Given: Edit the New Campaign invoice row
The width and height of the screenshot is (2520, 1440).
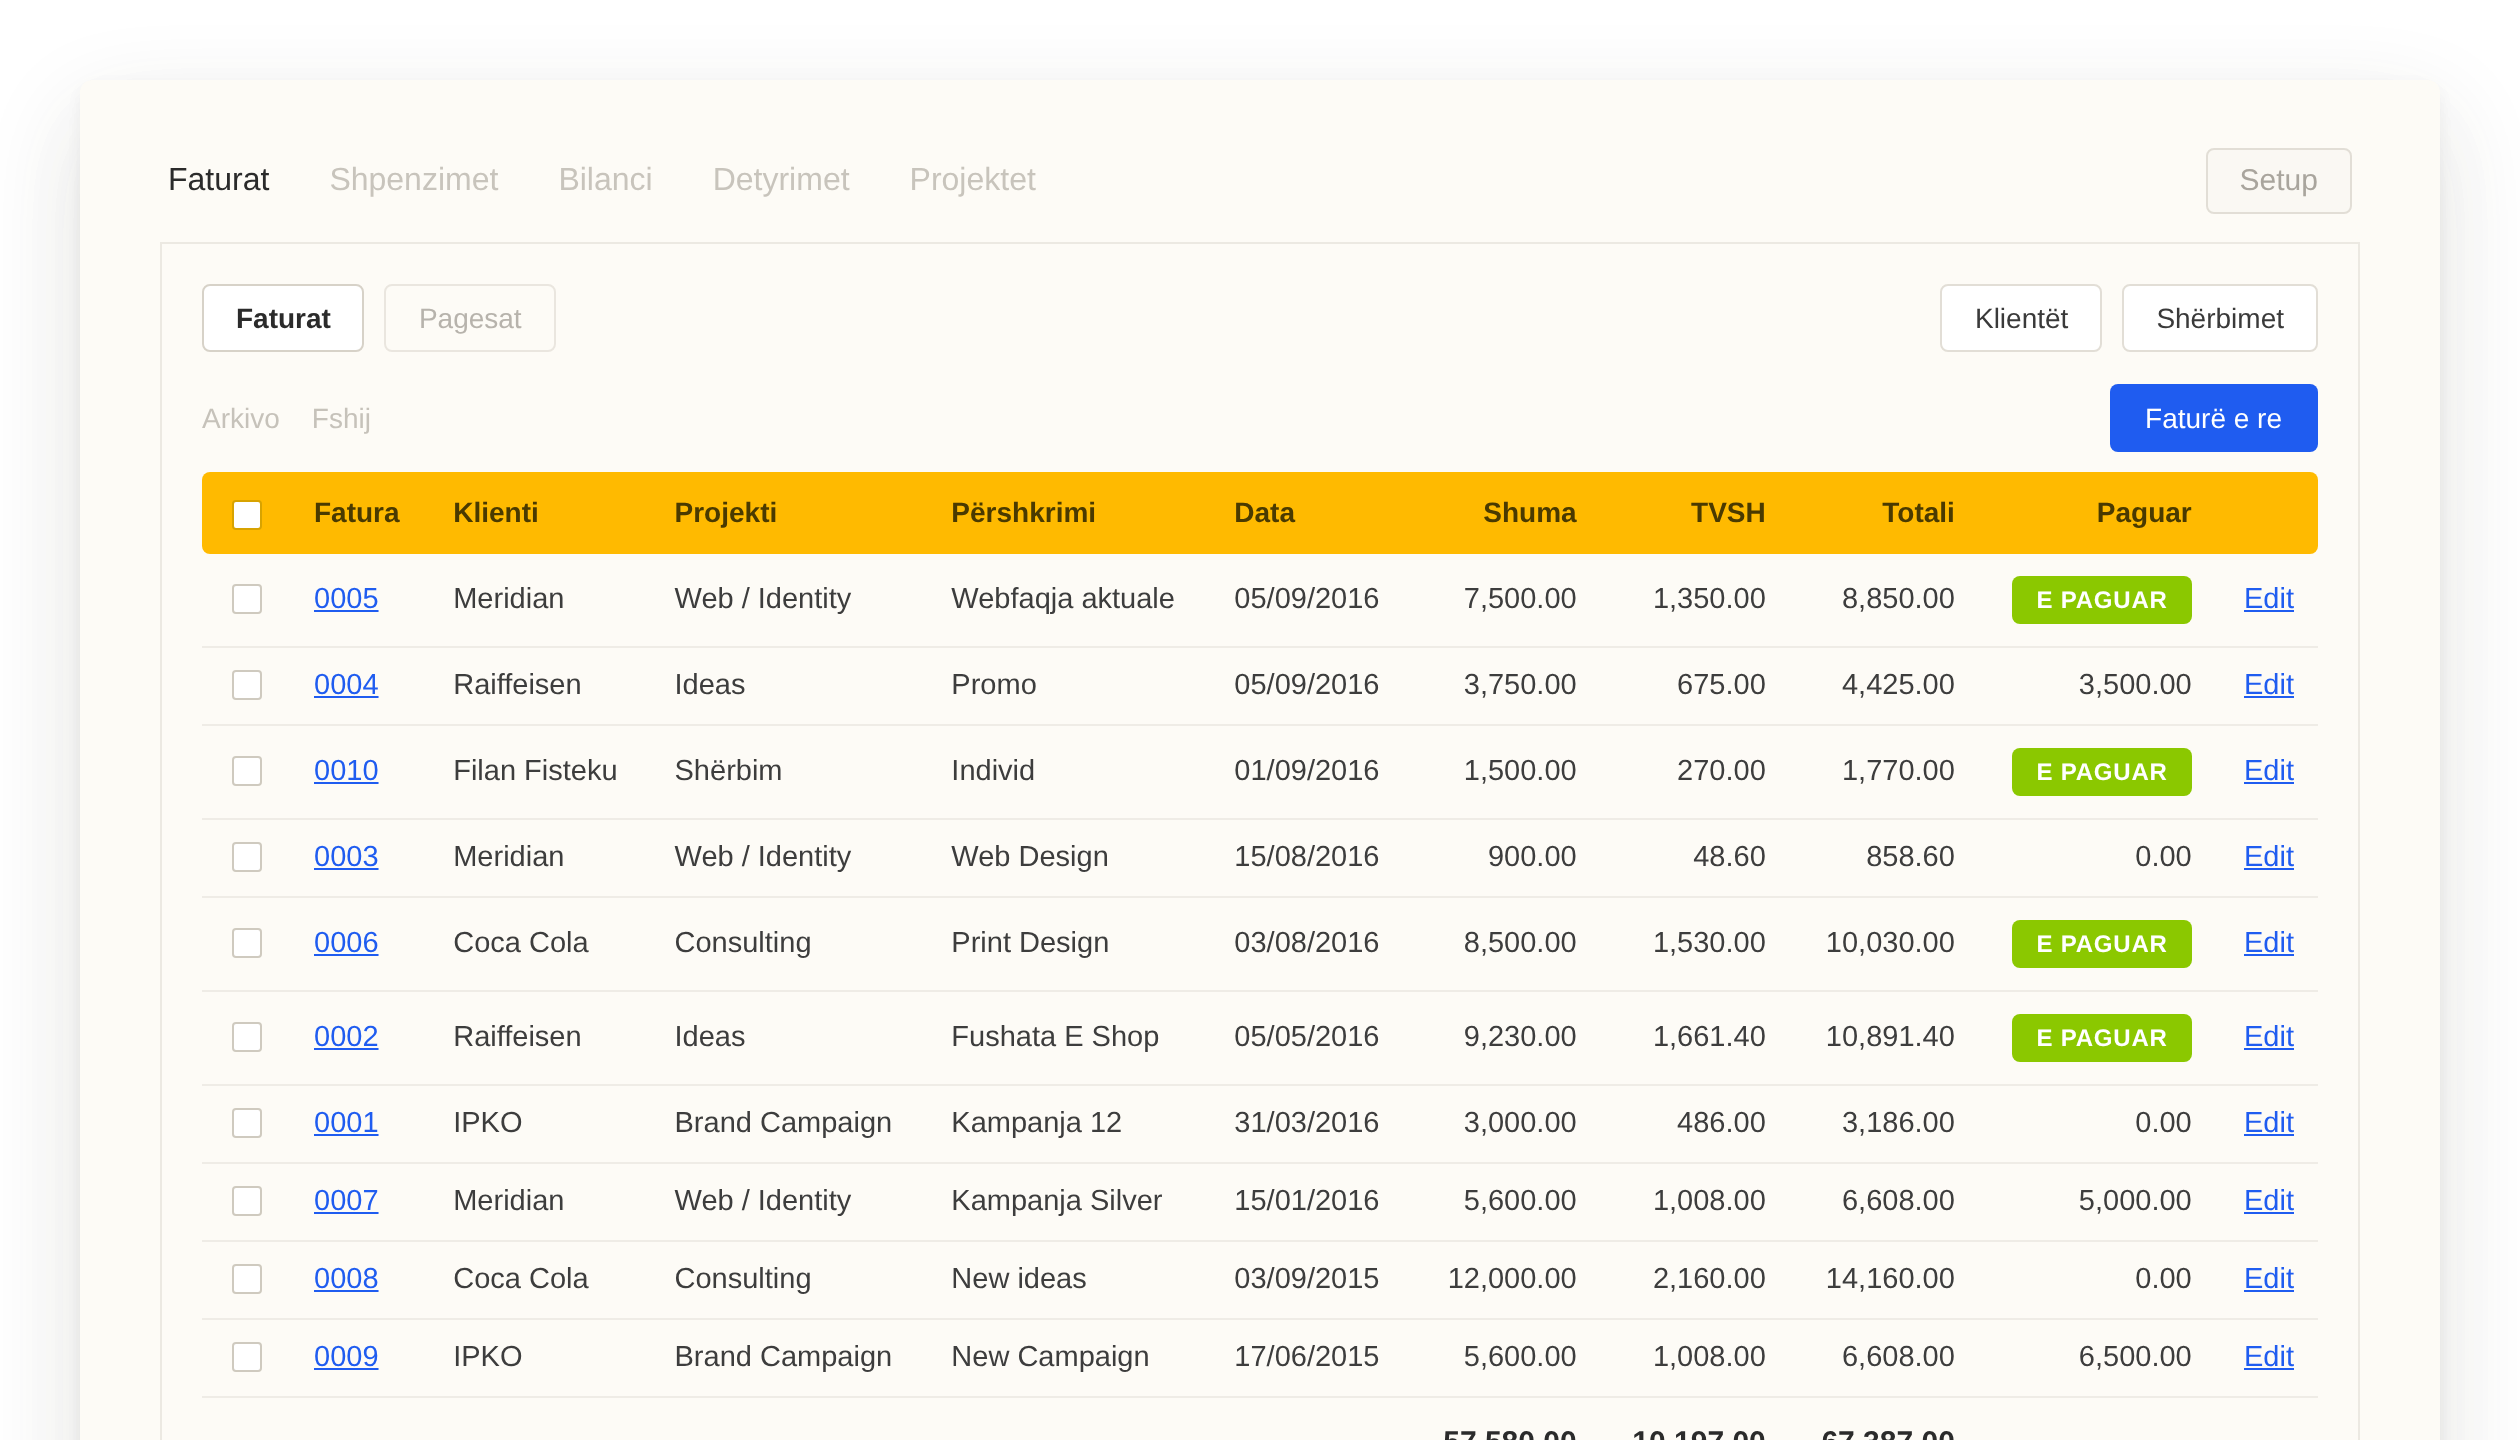Looking at the screenshot, I should (2269, 1356).
